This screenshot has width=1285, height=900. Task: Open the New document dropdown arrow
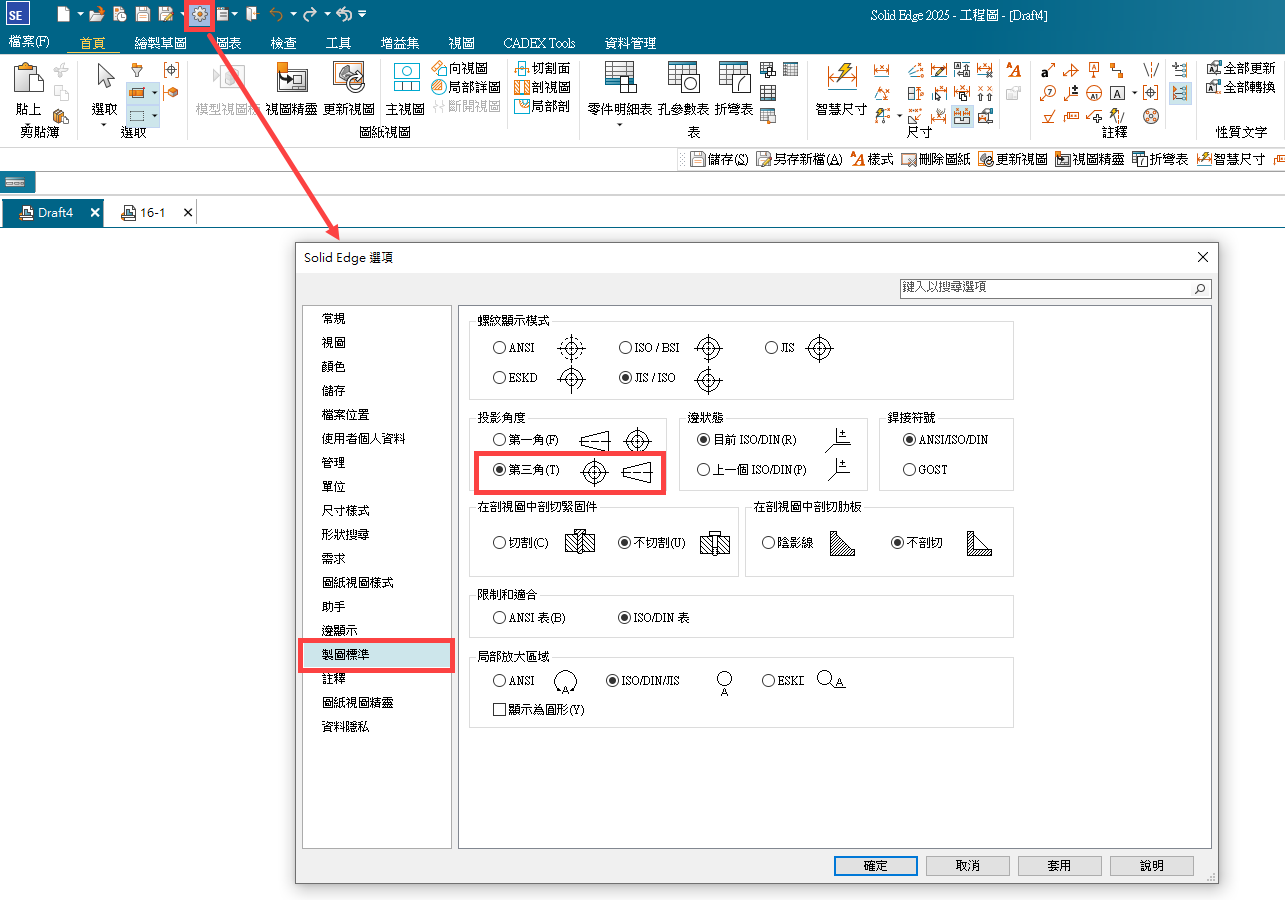(x=79, y=14)
